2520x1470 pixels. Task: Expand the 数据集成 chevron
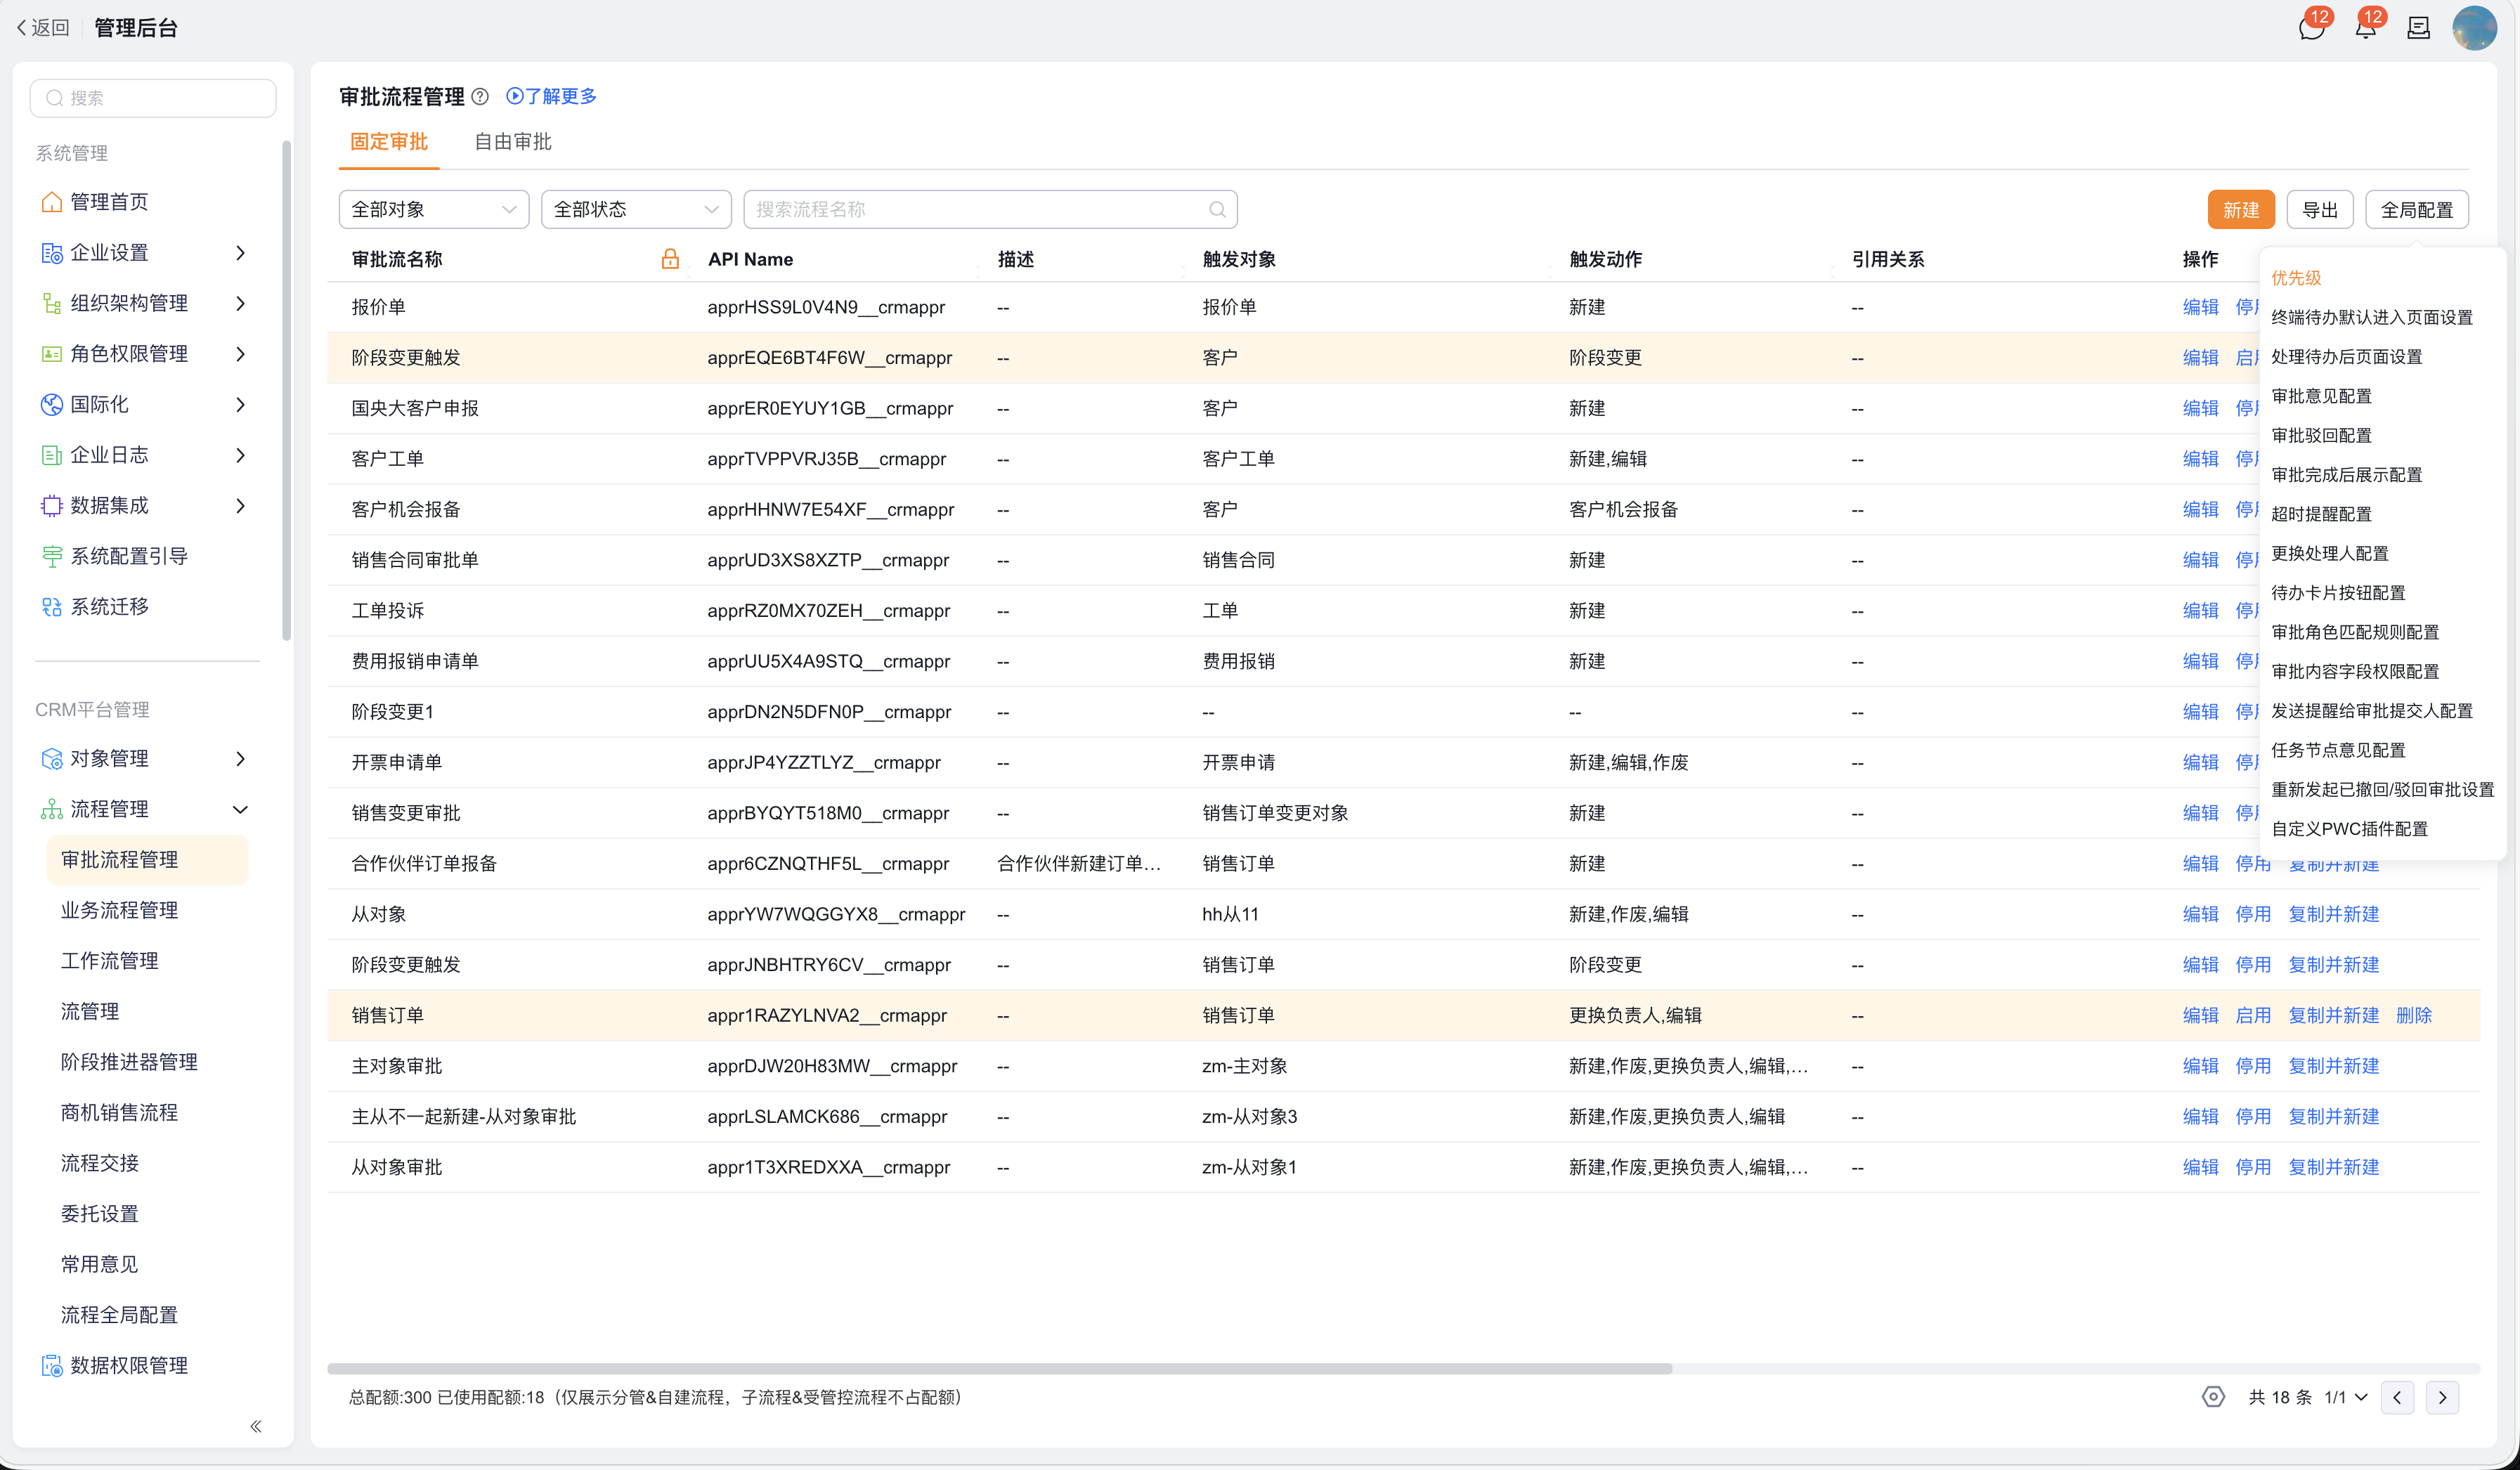240,506
